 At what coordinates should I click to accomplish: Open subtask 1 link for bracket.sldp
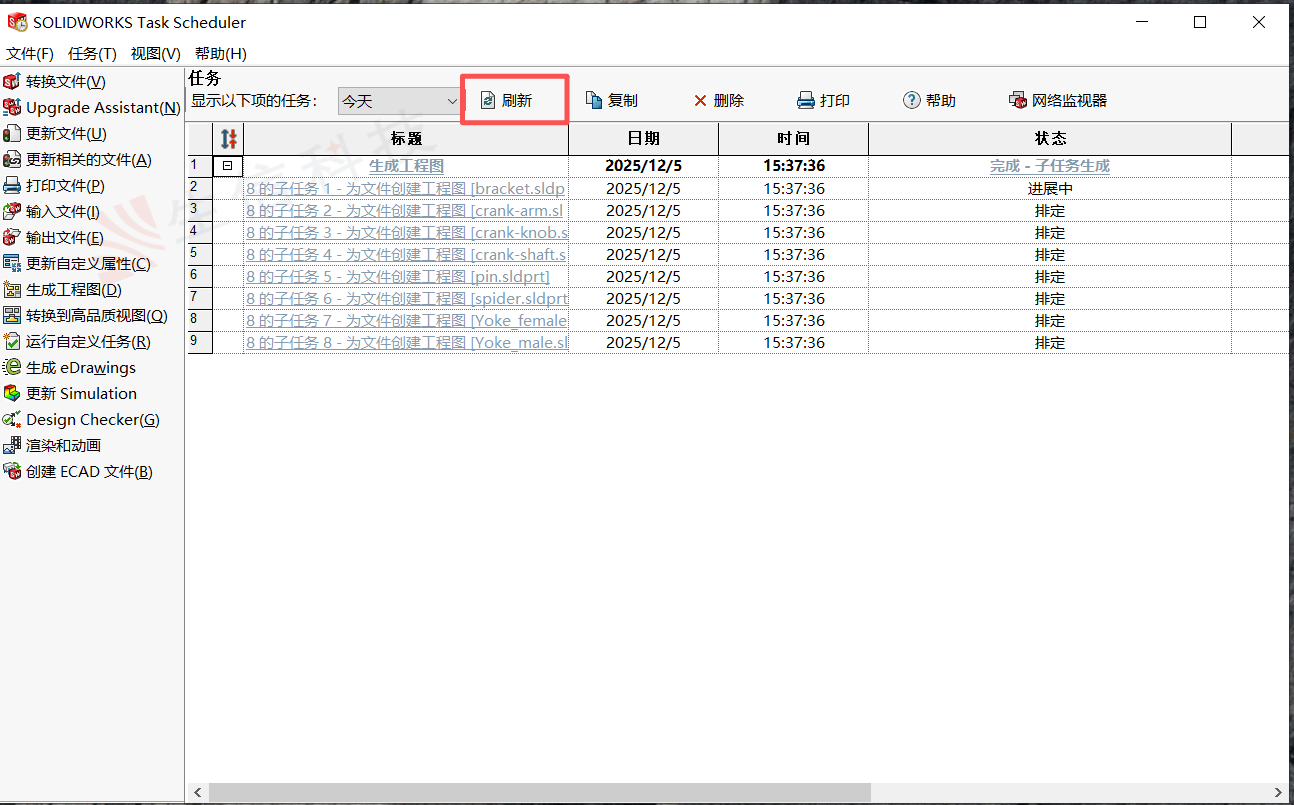(x=406, y=189)
